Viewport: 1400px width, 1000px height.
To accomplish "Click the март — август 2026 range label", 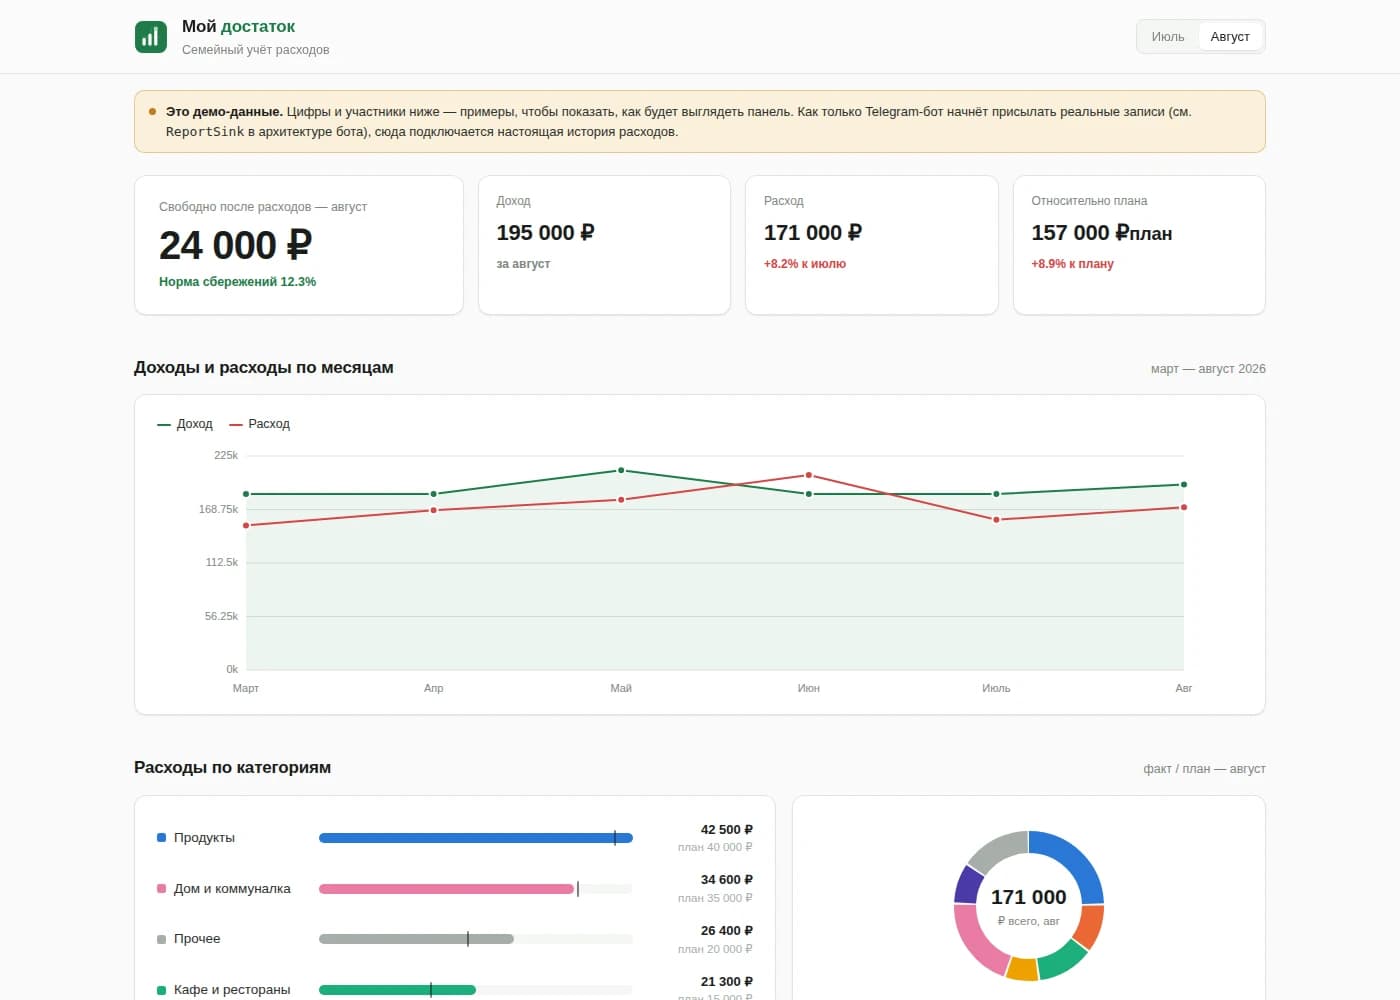I will 1208,369.
